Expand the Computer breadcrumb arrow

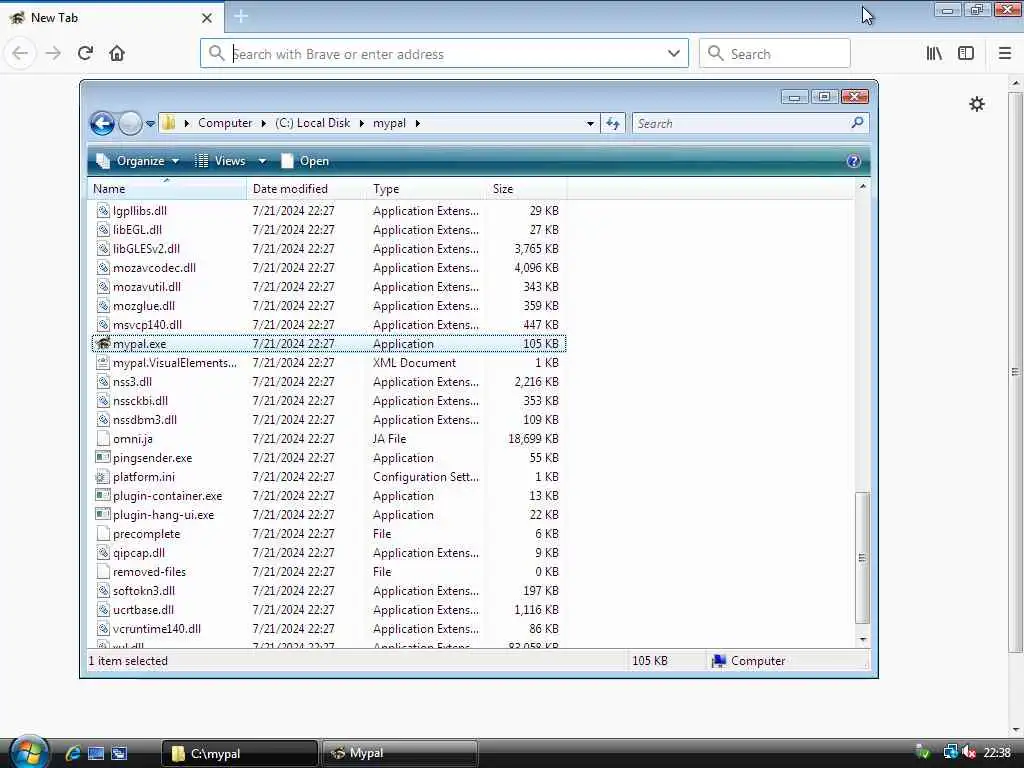264,123
